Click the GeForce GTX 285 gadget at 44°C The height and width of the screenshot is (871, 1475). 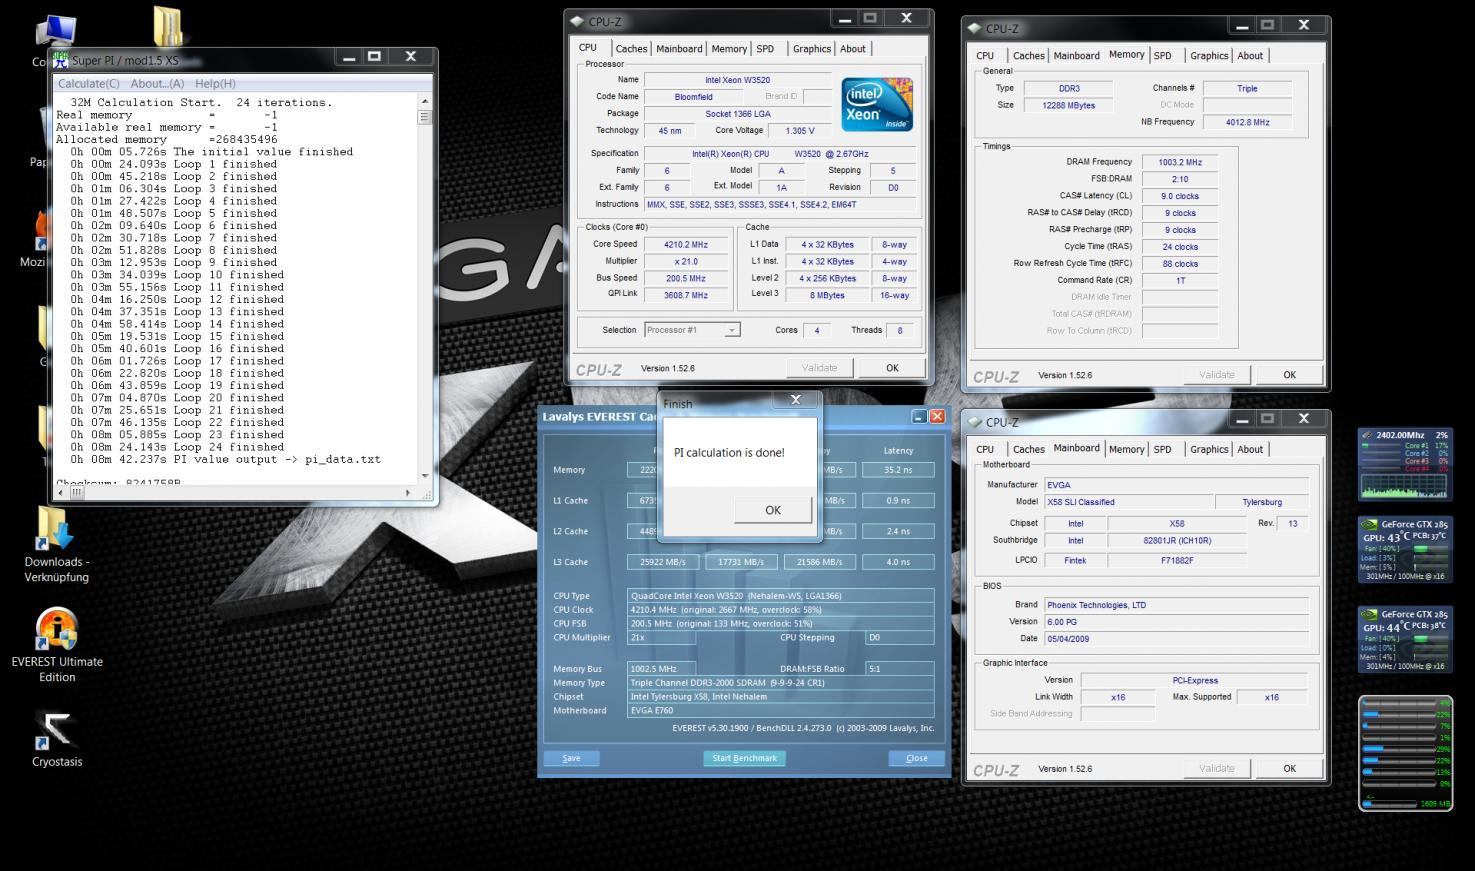[1404, 639]
